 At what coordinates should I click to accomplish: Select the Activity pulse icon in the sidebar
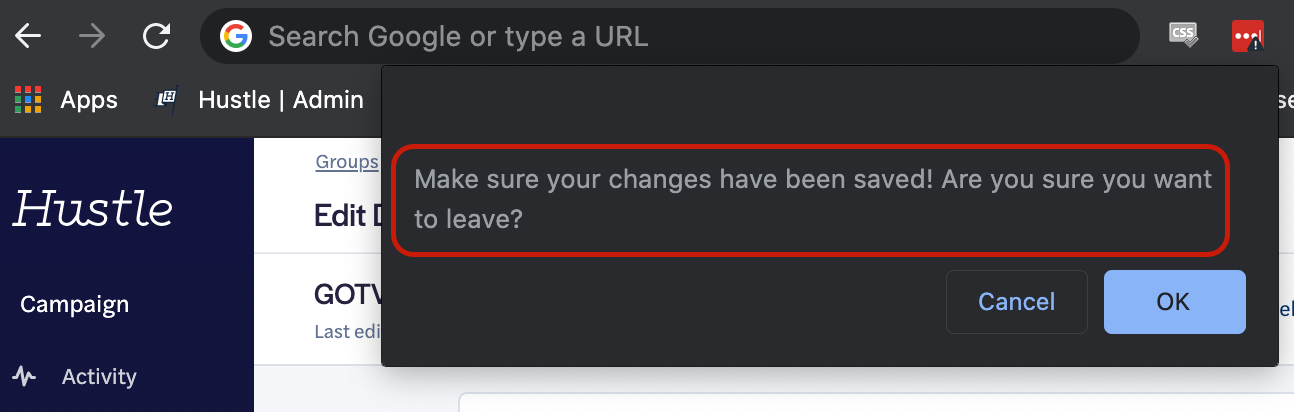(x=25, y=377)
